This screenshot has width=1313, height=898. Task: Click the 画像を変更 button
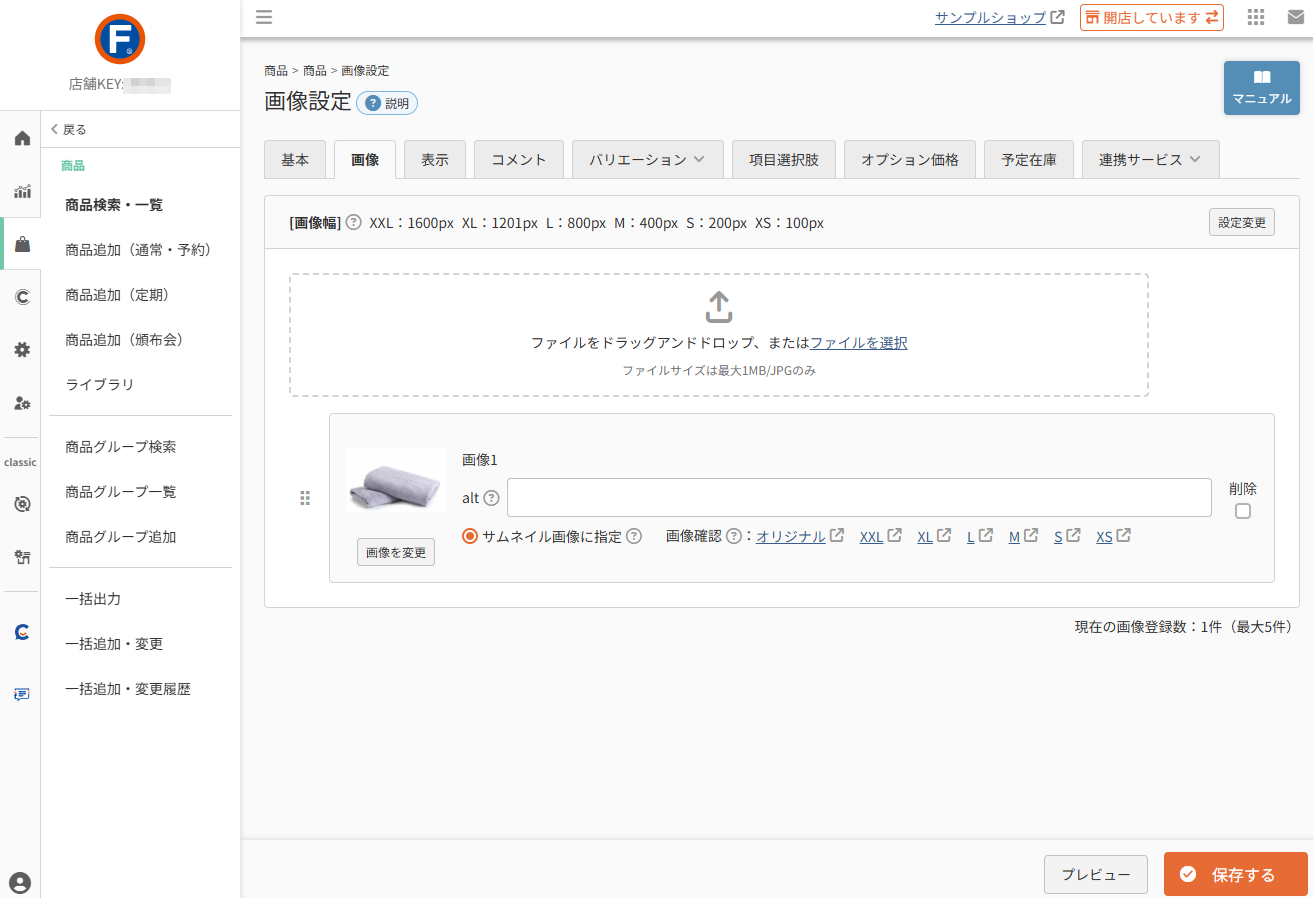click(396, 552)
